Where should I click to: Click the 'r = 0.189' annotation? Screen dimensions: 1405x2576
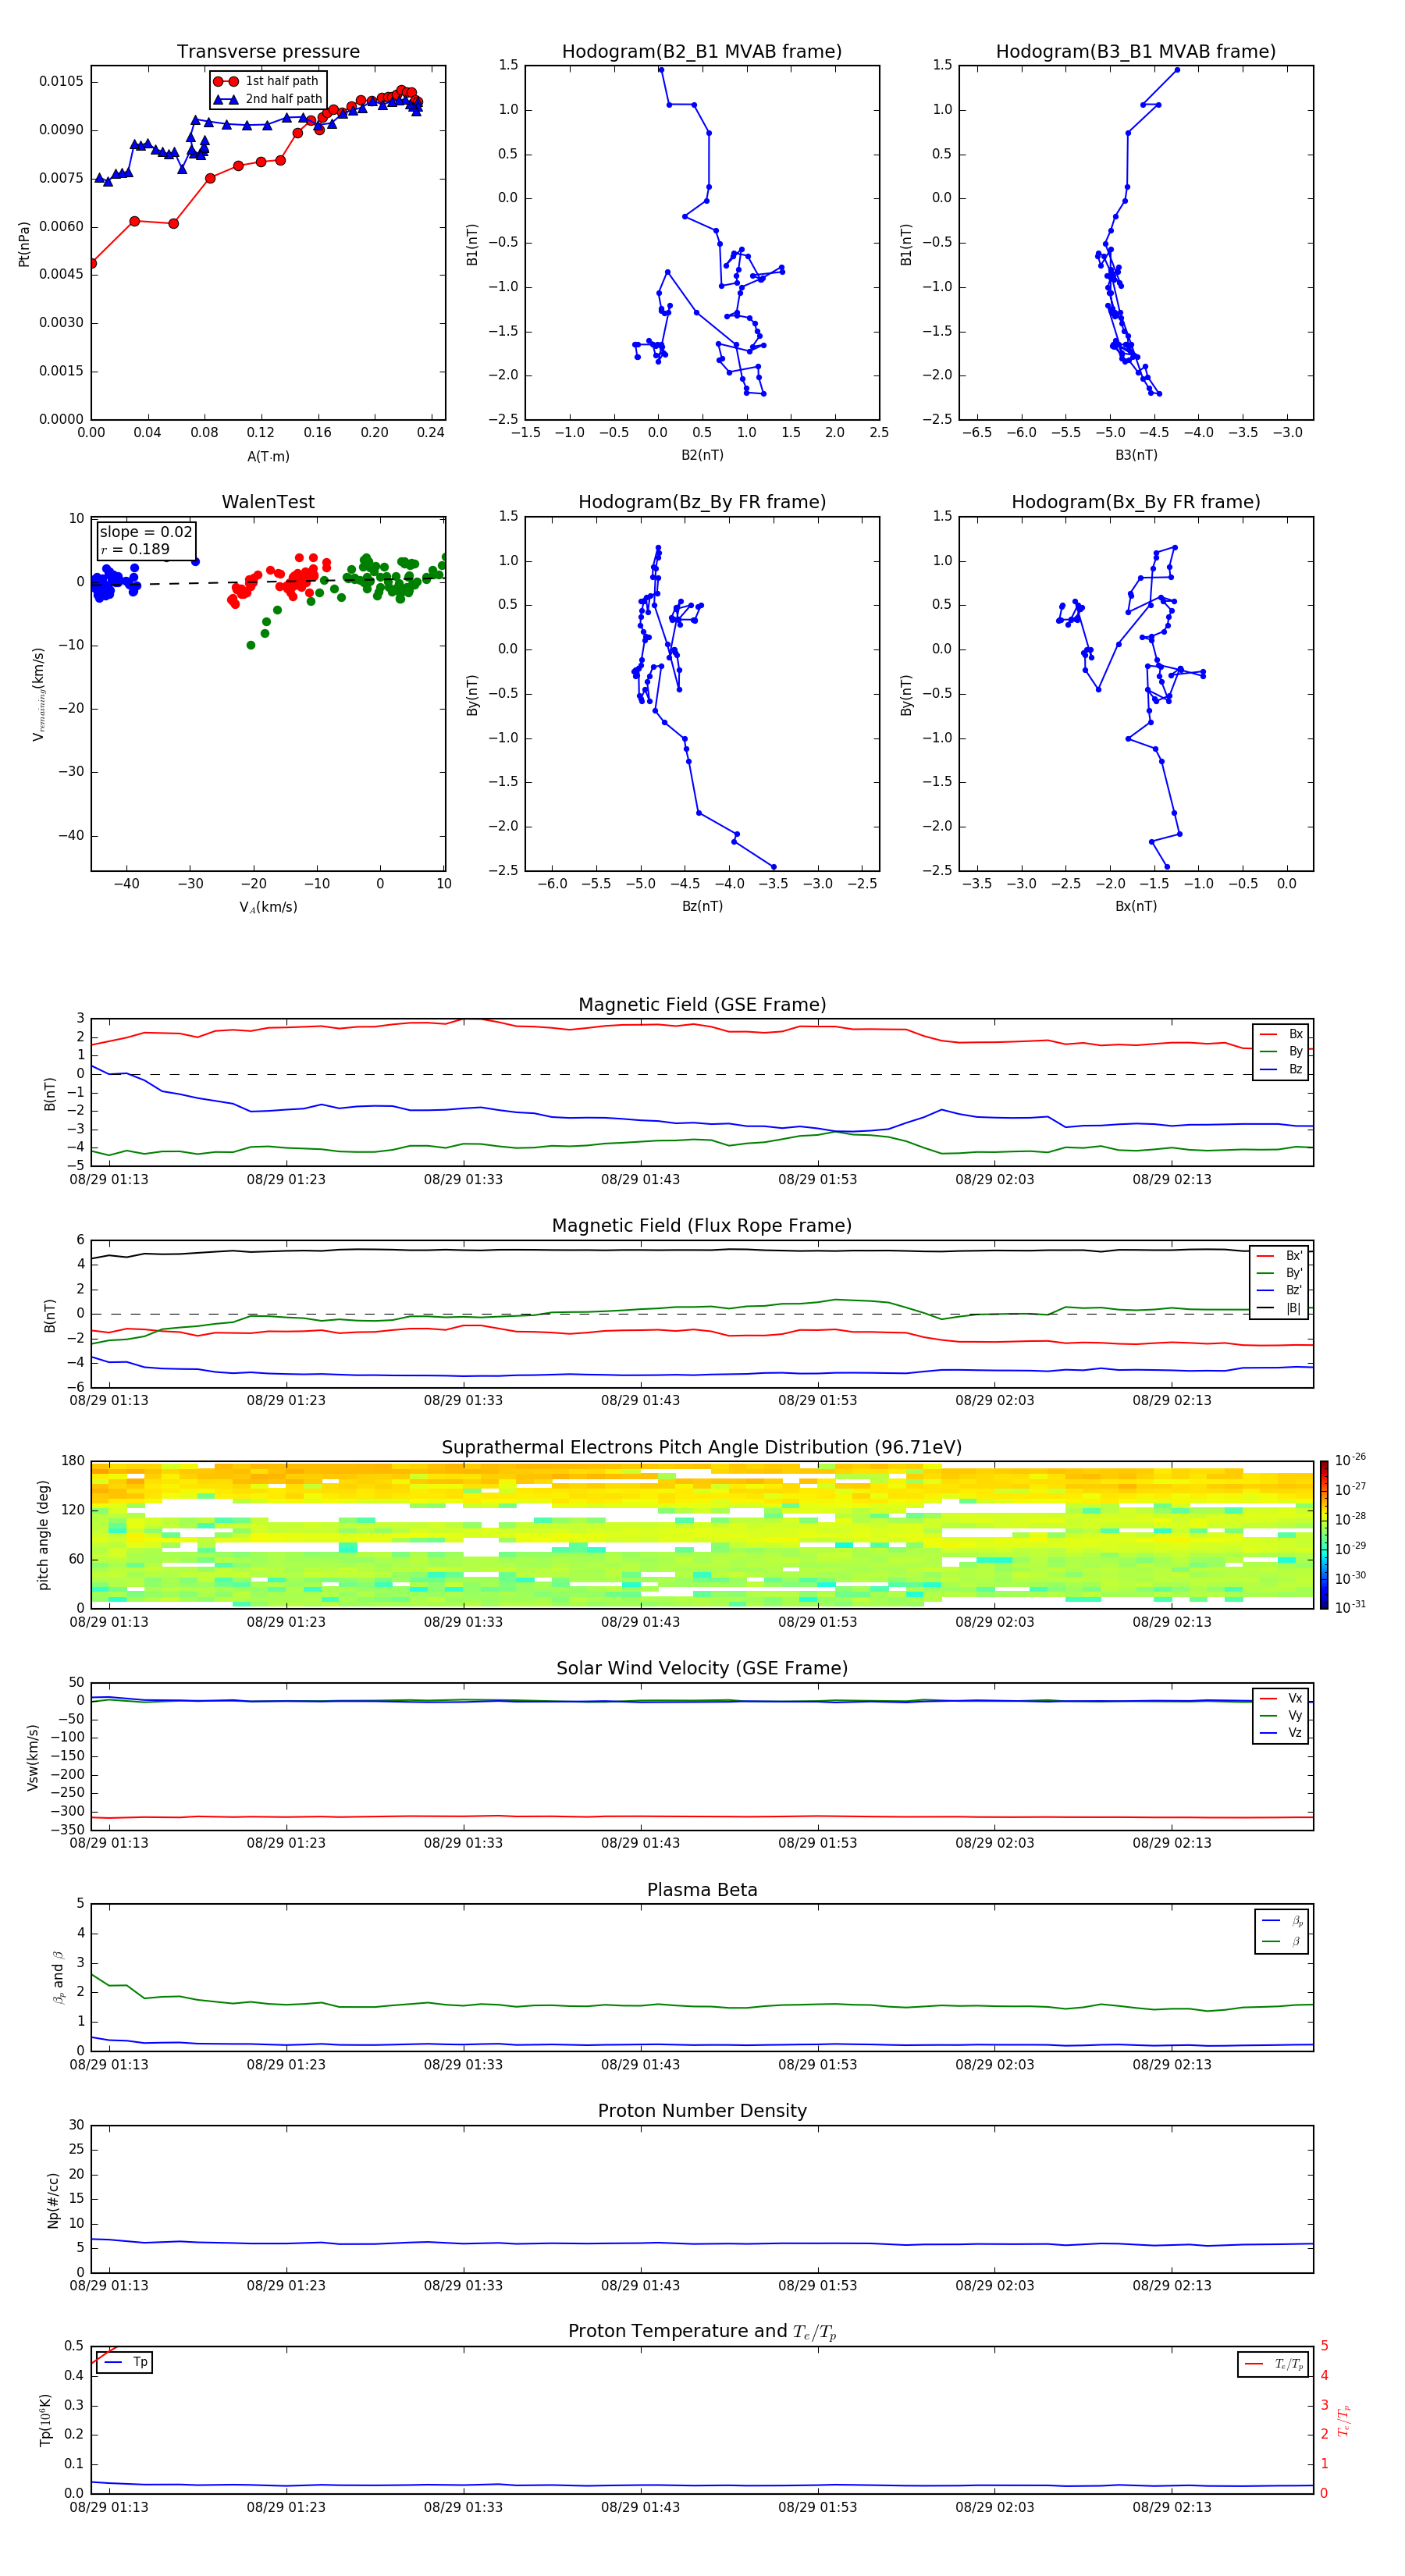point(135,549)
